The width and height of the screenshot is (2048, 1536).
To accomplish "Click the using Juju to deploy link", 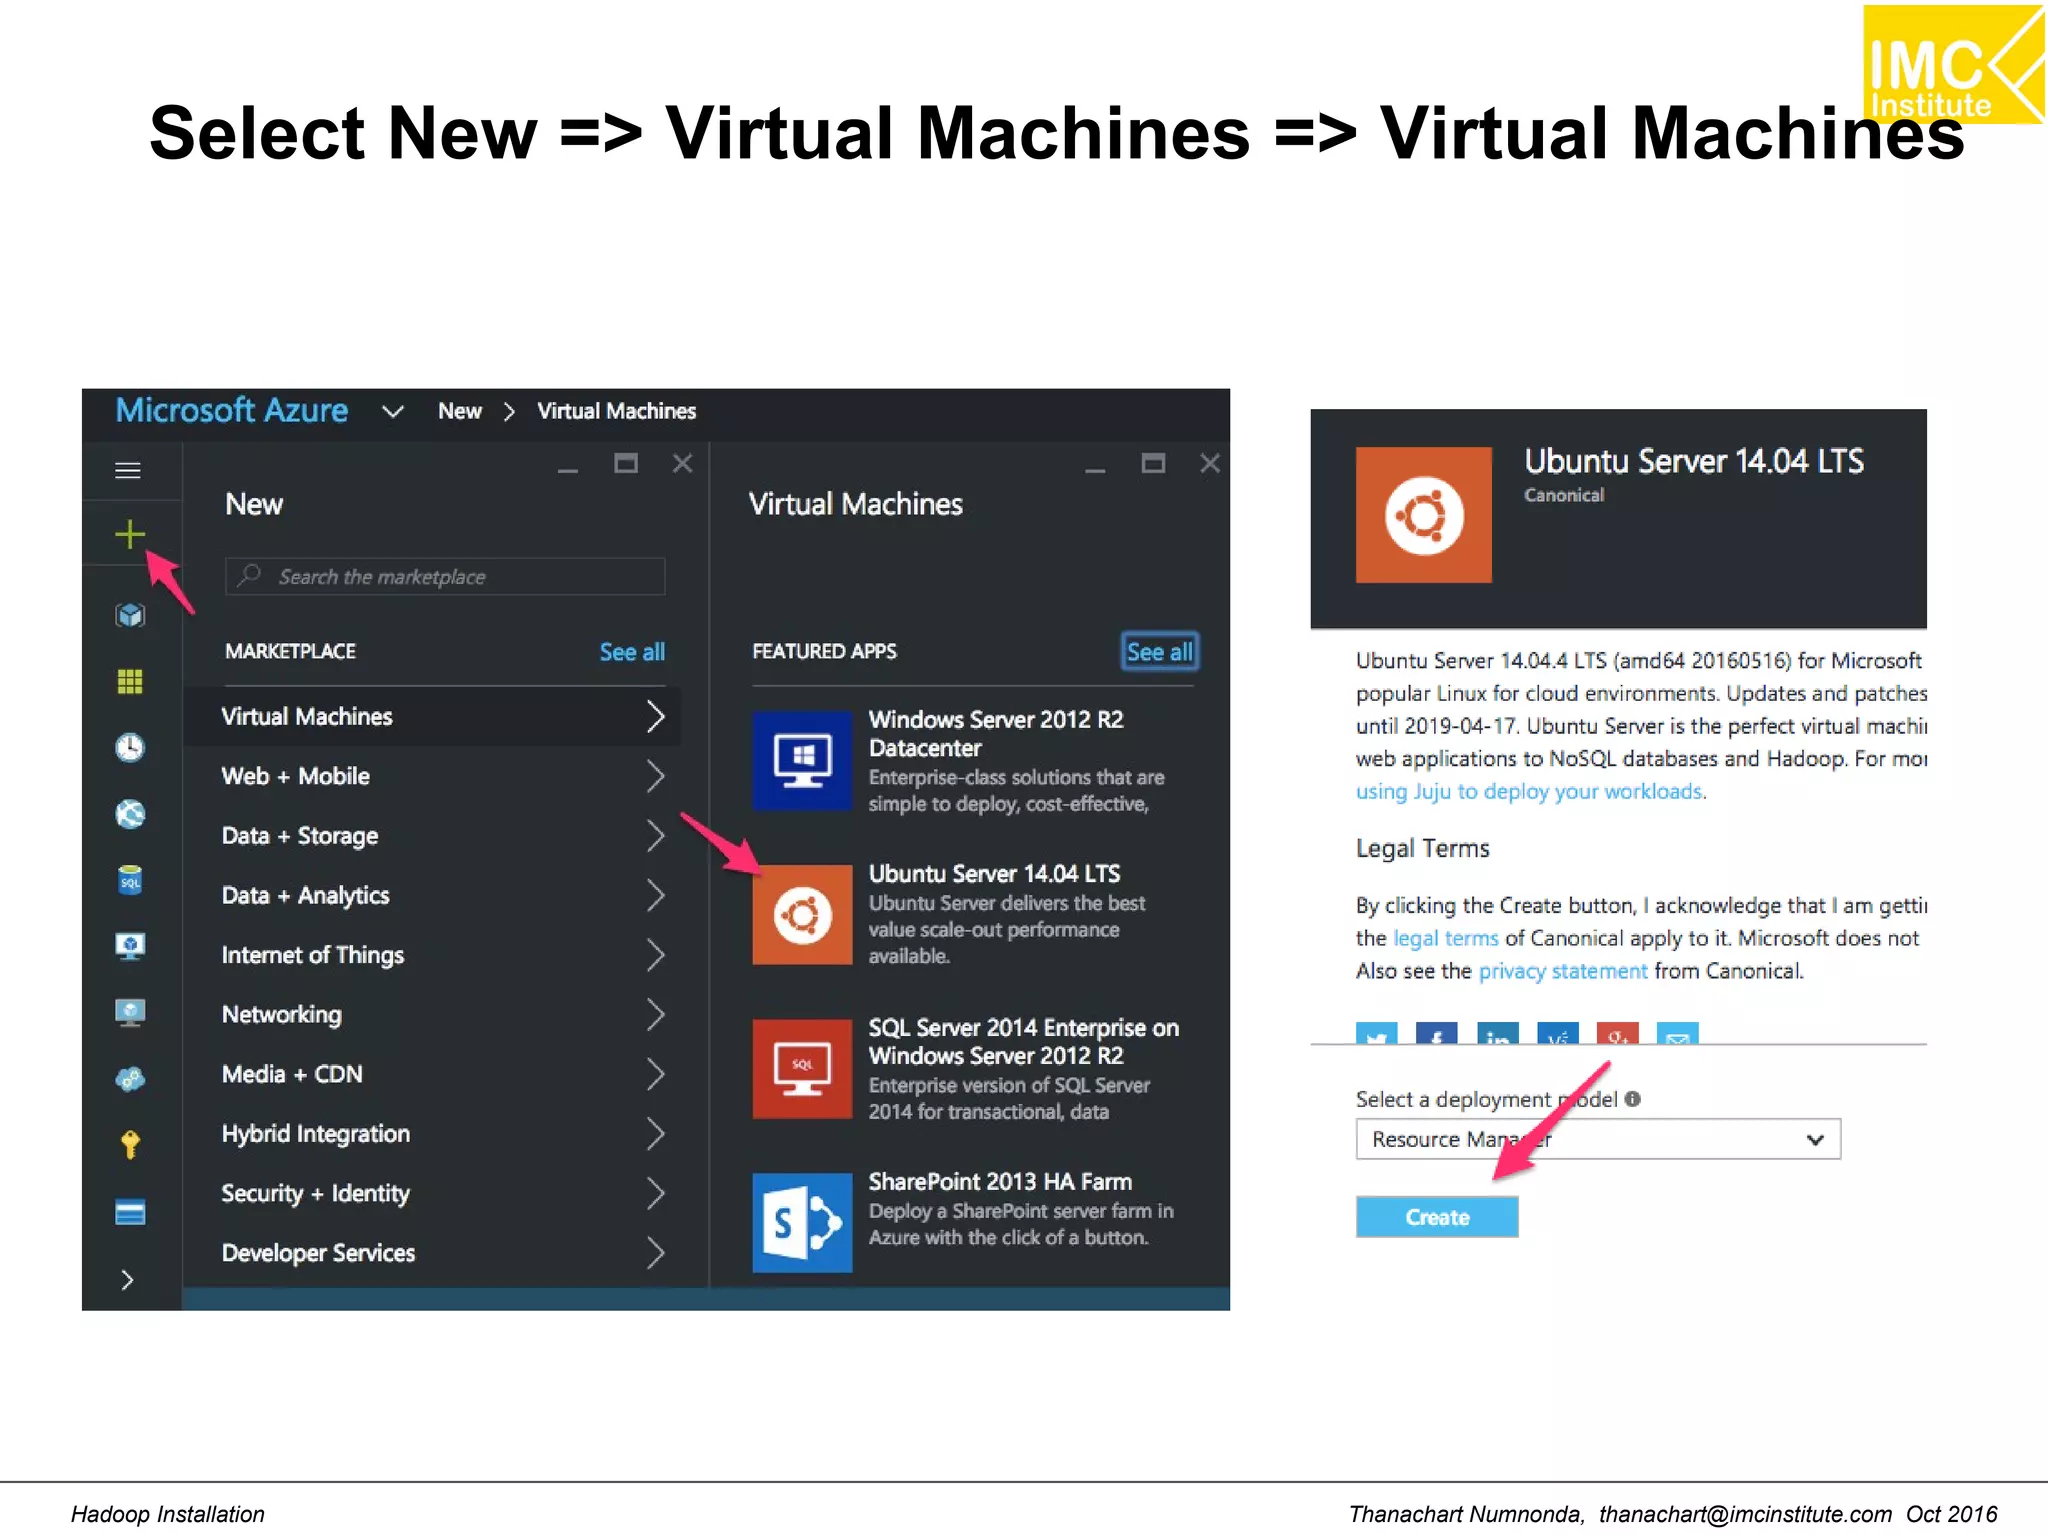I will pyautogui.click(x=1530, y=792).
